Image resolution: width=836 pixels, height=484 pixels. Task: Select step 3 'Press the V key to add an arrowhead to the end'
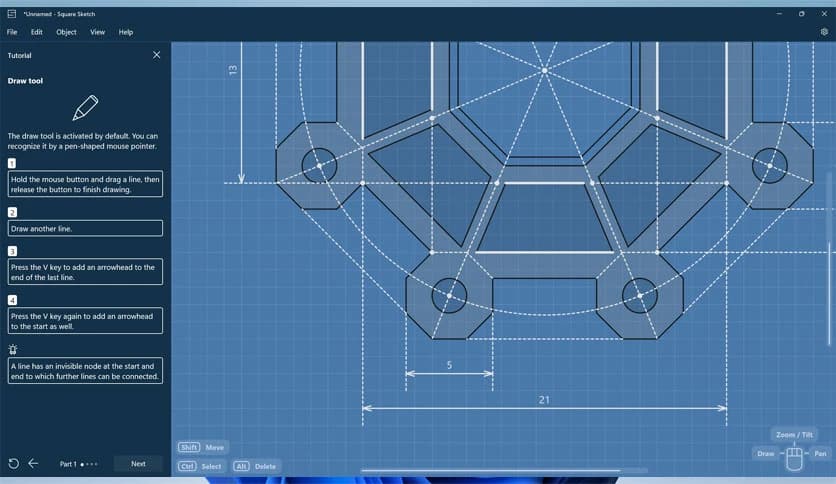click(x=85, y=272)
